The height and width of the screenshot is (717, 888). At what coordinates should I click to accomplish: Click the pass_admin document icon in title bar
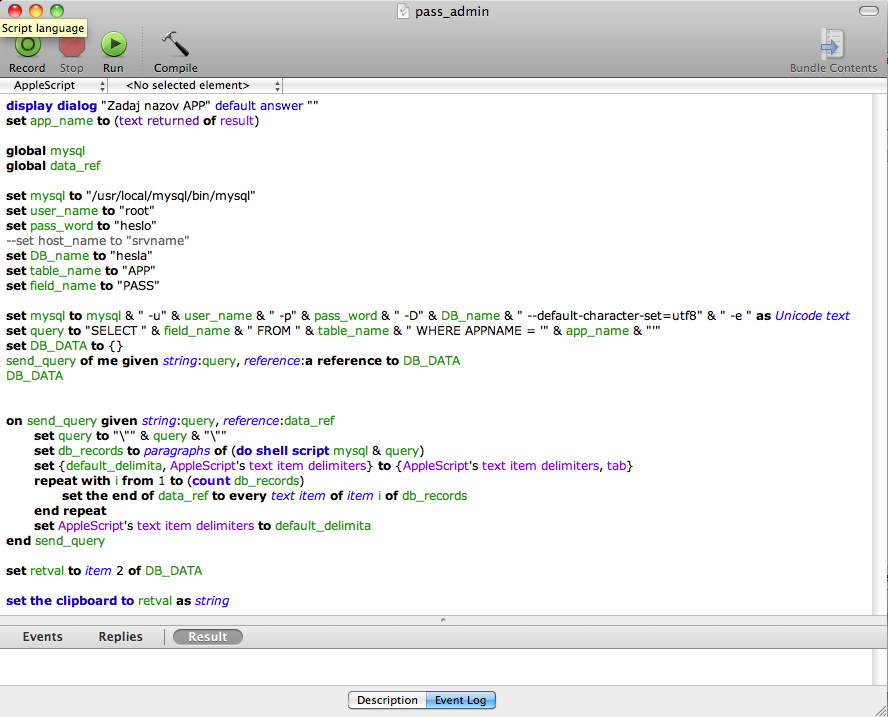[x=404, y=11]
